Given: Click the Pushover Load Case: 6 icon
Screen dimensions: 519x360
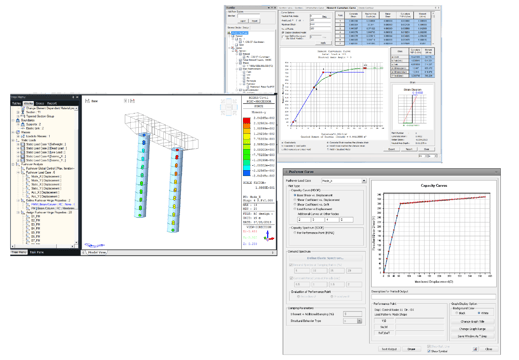Looking at the screenshot, I should click(x=23, y=173).
